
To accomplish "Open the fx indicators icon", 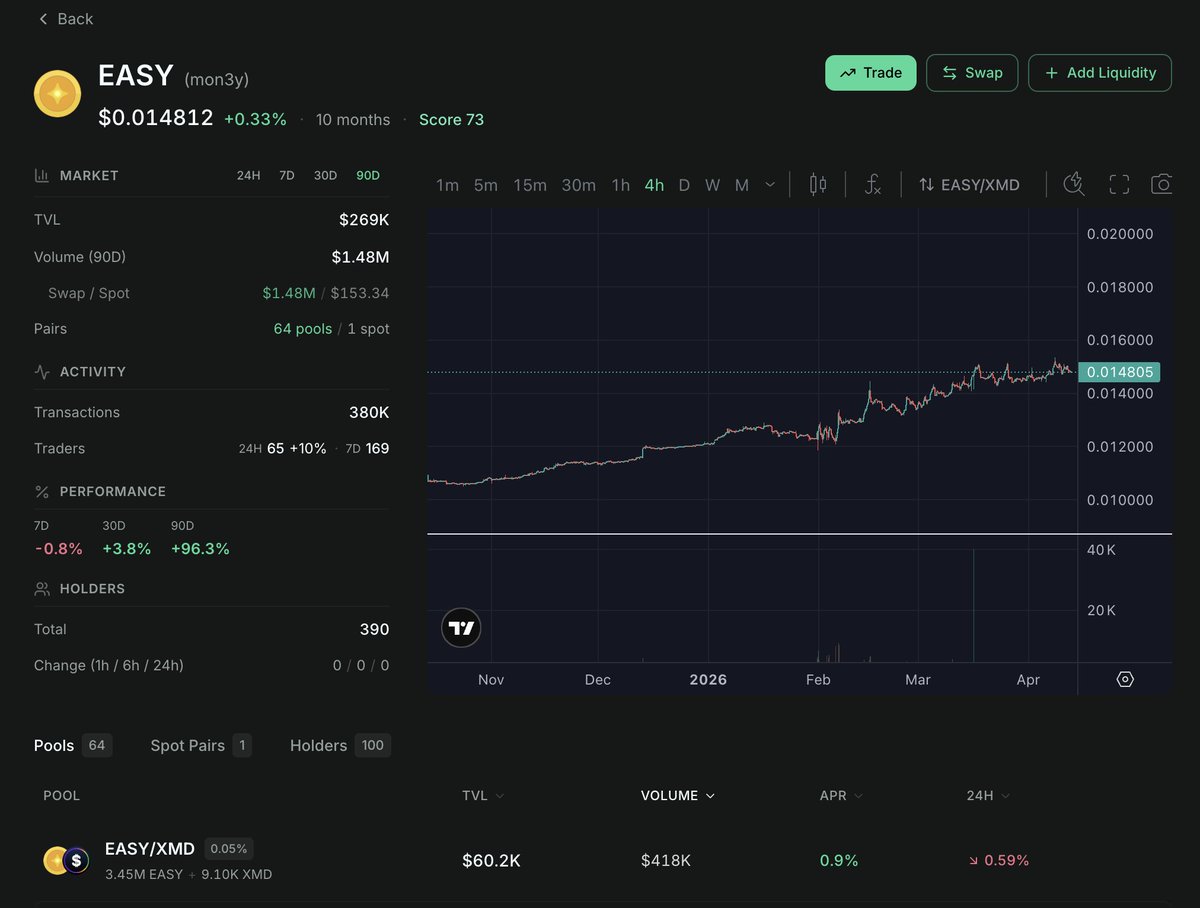I will (873, 184).
